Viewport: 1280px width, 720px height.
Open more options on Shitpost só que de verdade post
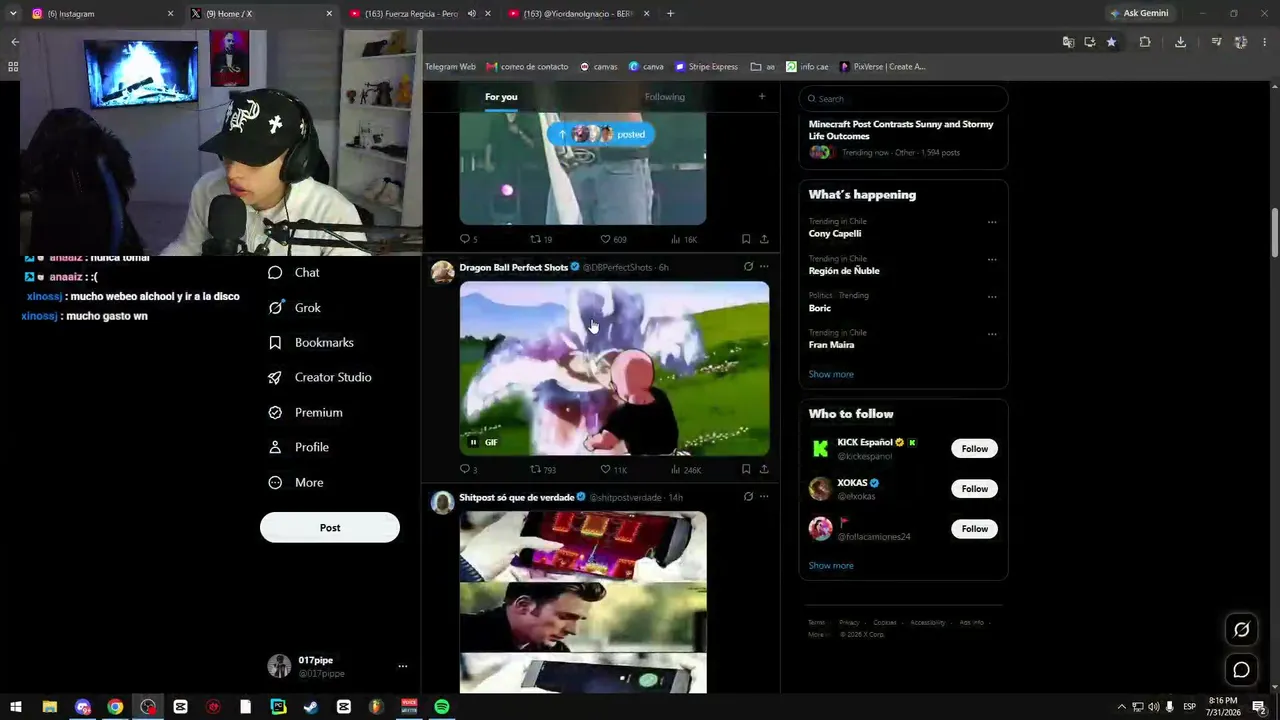(764, 497)
